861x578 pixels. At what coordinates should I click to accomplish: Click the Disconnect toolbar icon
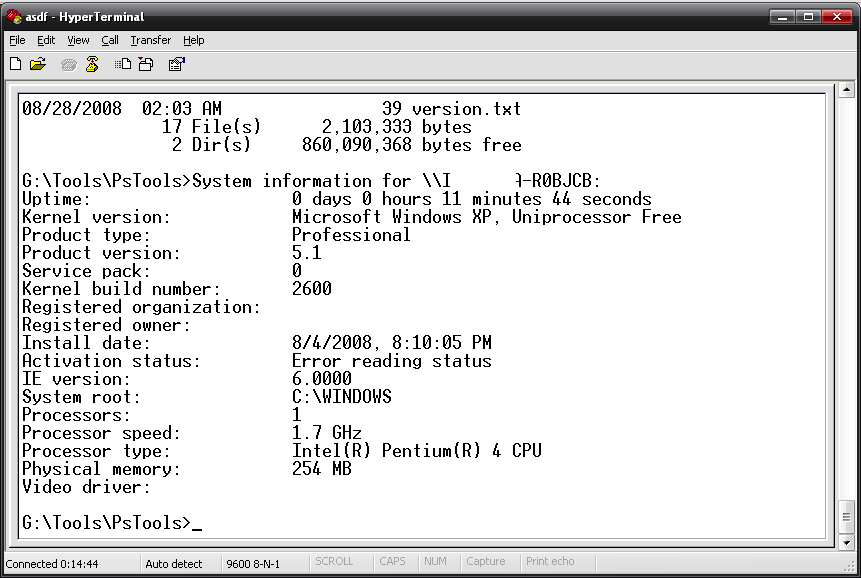click(x=92, y=64)
